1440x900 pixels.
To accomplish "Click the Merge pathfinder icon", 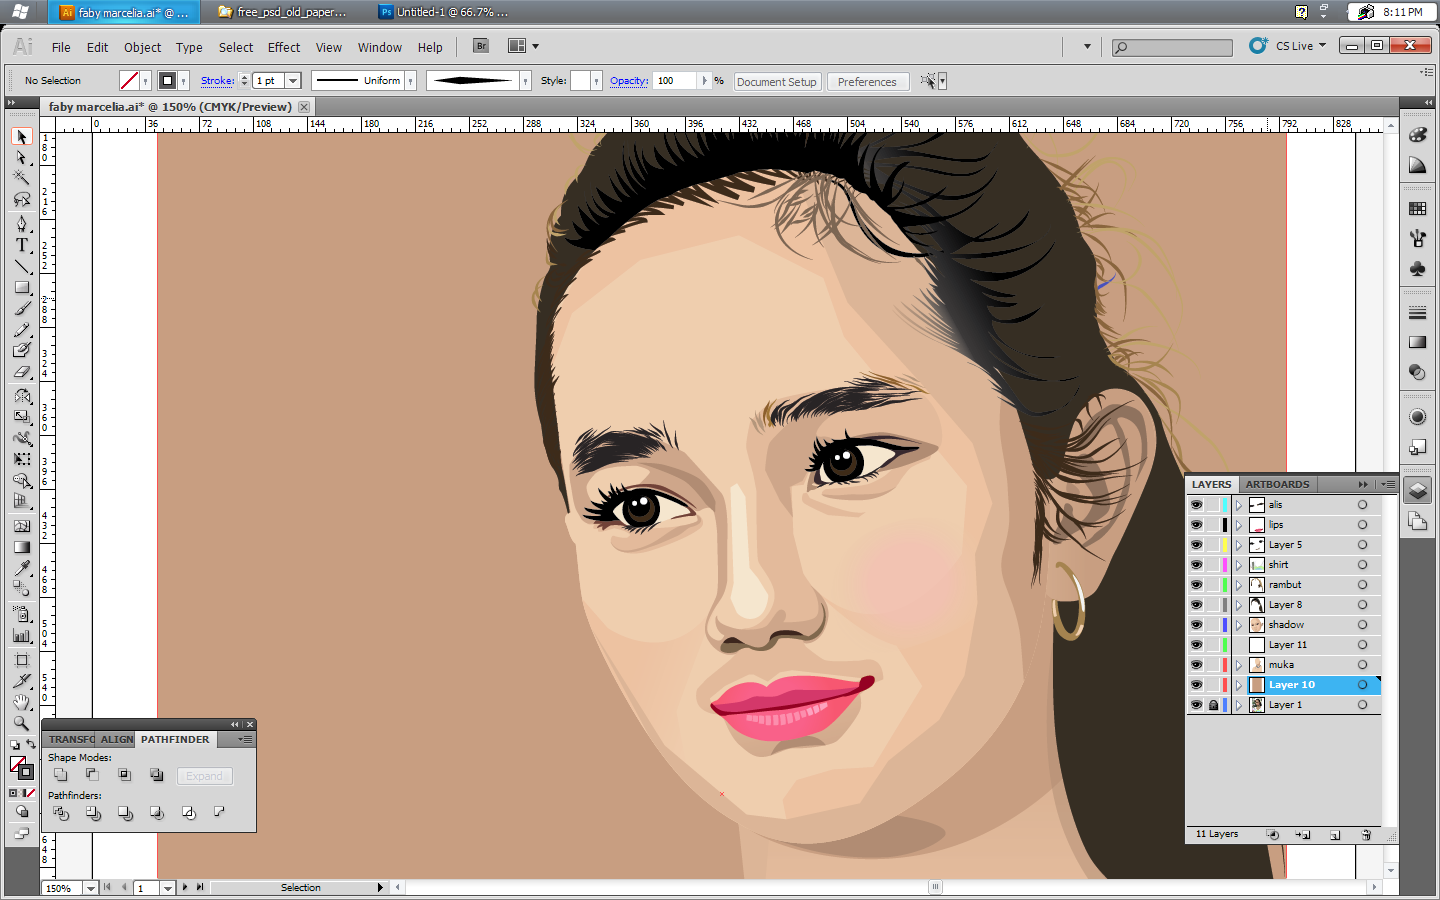I will pyautogui.click(x=125, y=813).
